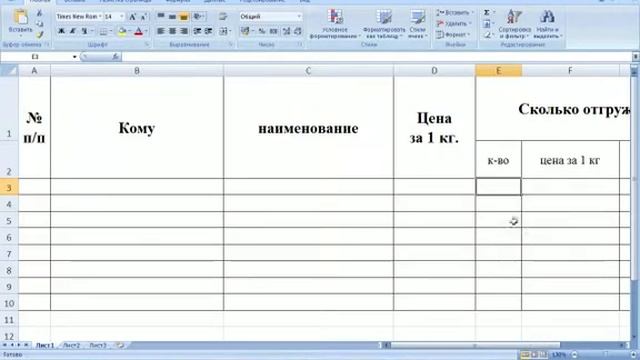640x360 pixels.
Task: Click the Increase Decimal icon
Action: pos(286,31)
